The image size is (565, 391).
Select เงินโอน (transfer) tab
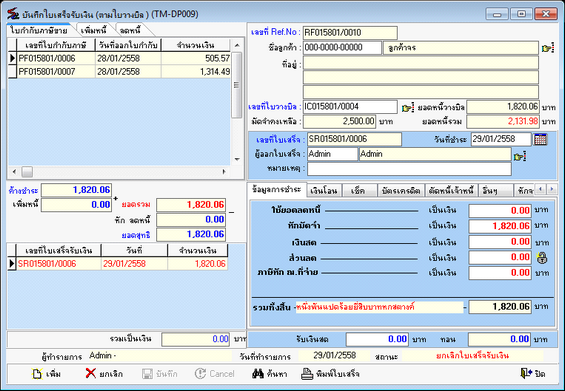[324, 191]
